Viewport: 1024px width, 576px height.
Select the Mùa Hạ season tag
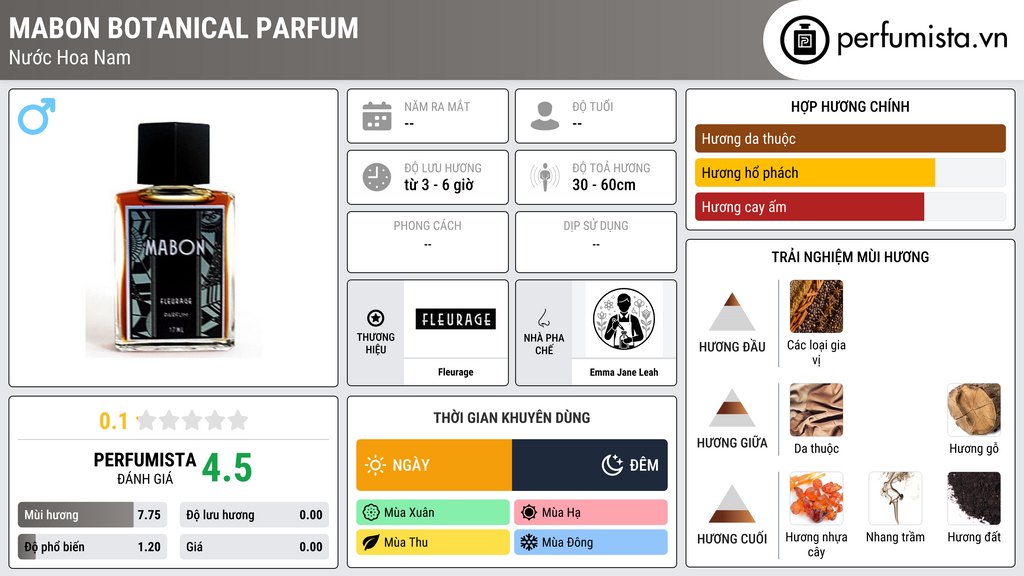(x=591, y=513)
